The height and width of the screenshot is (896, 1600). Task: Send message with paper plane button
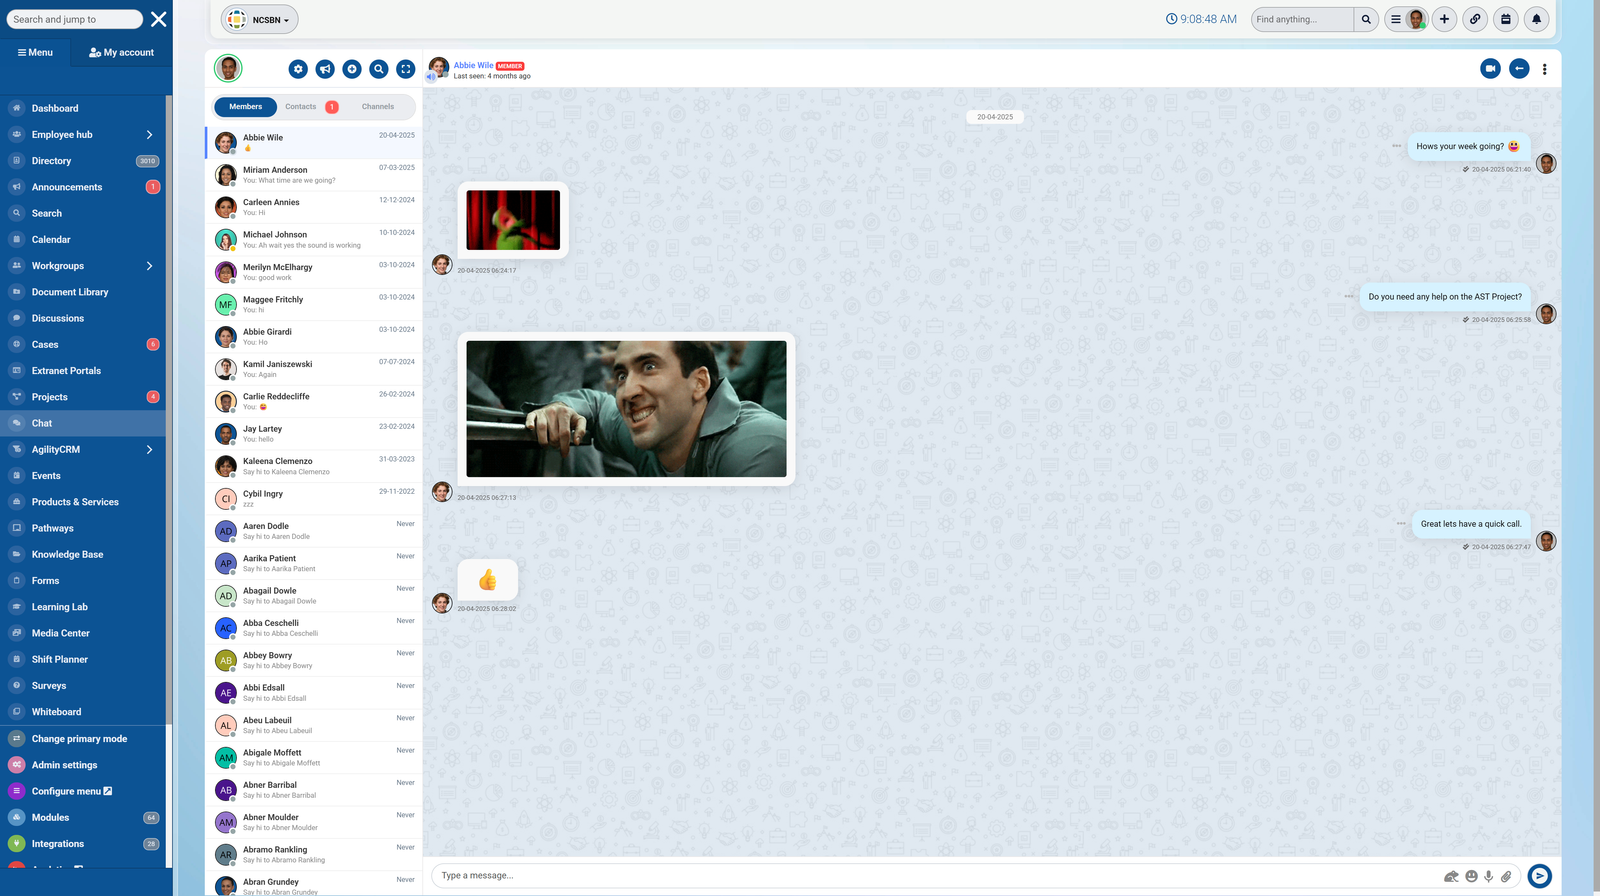coord(1539,876)
